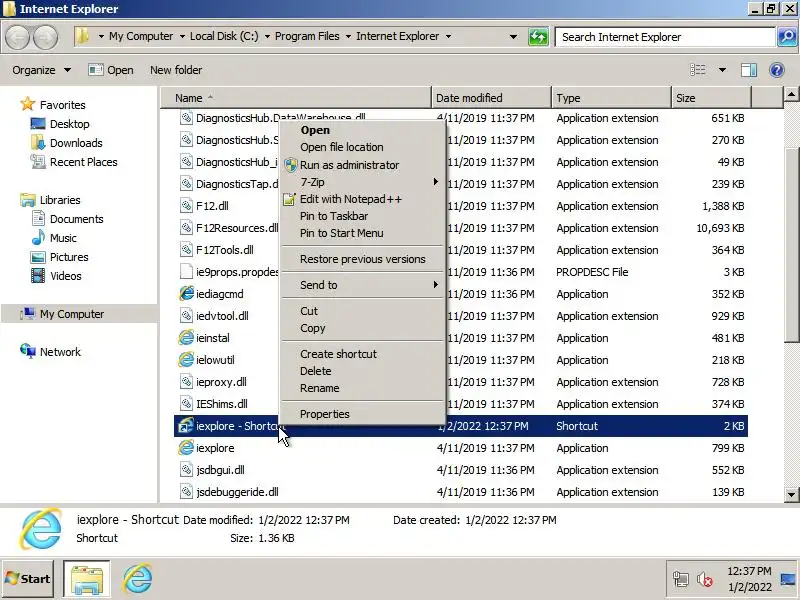
Task: Click the ieinstal application icon
Action: tap(186, 337)
